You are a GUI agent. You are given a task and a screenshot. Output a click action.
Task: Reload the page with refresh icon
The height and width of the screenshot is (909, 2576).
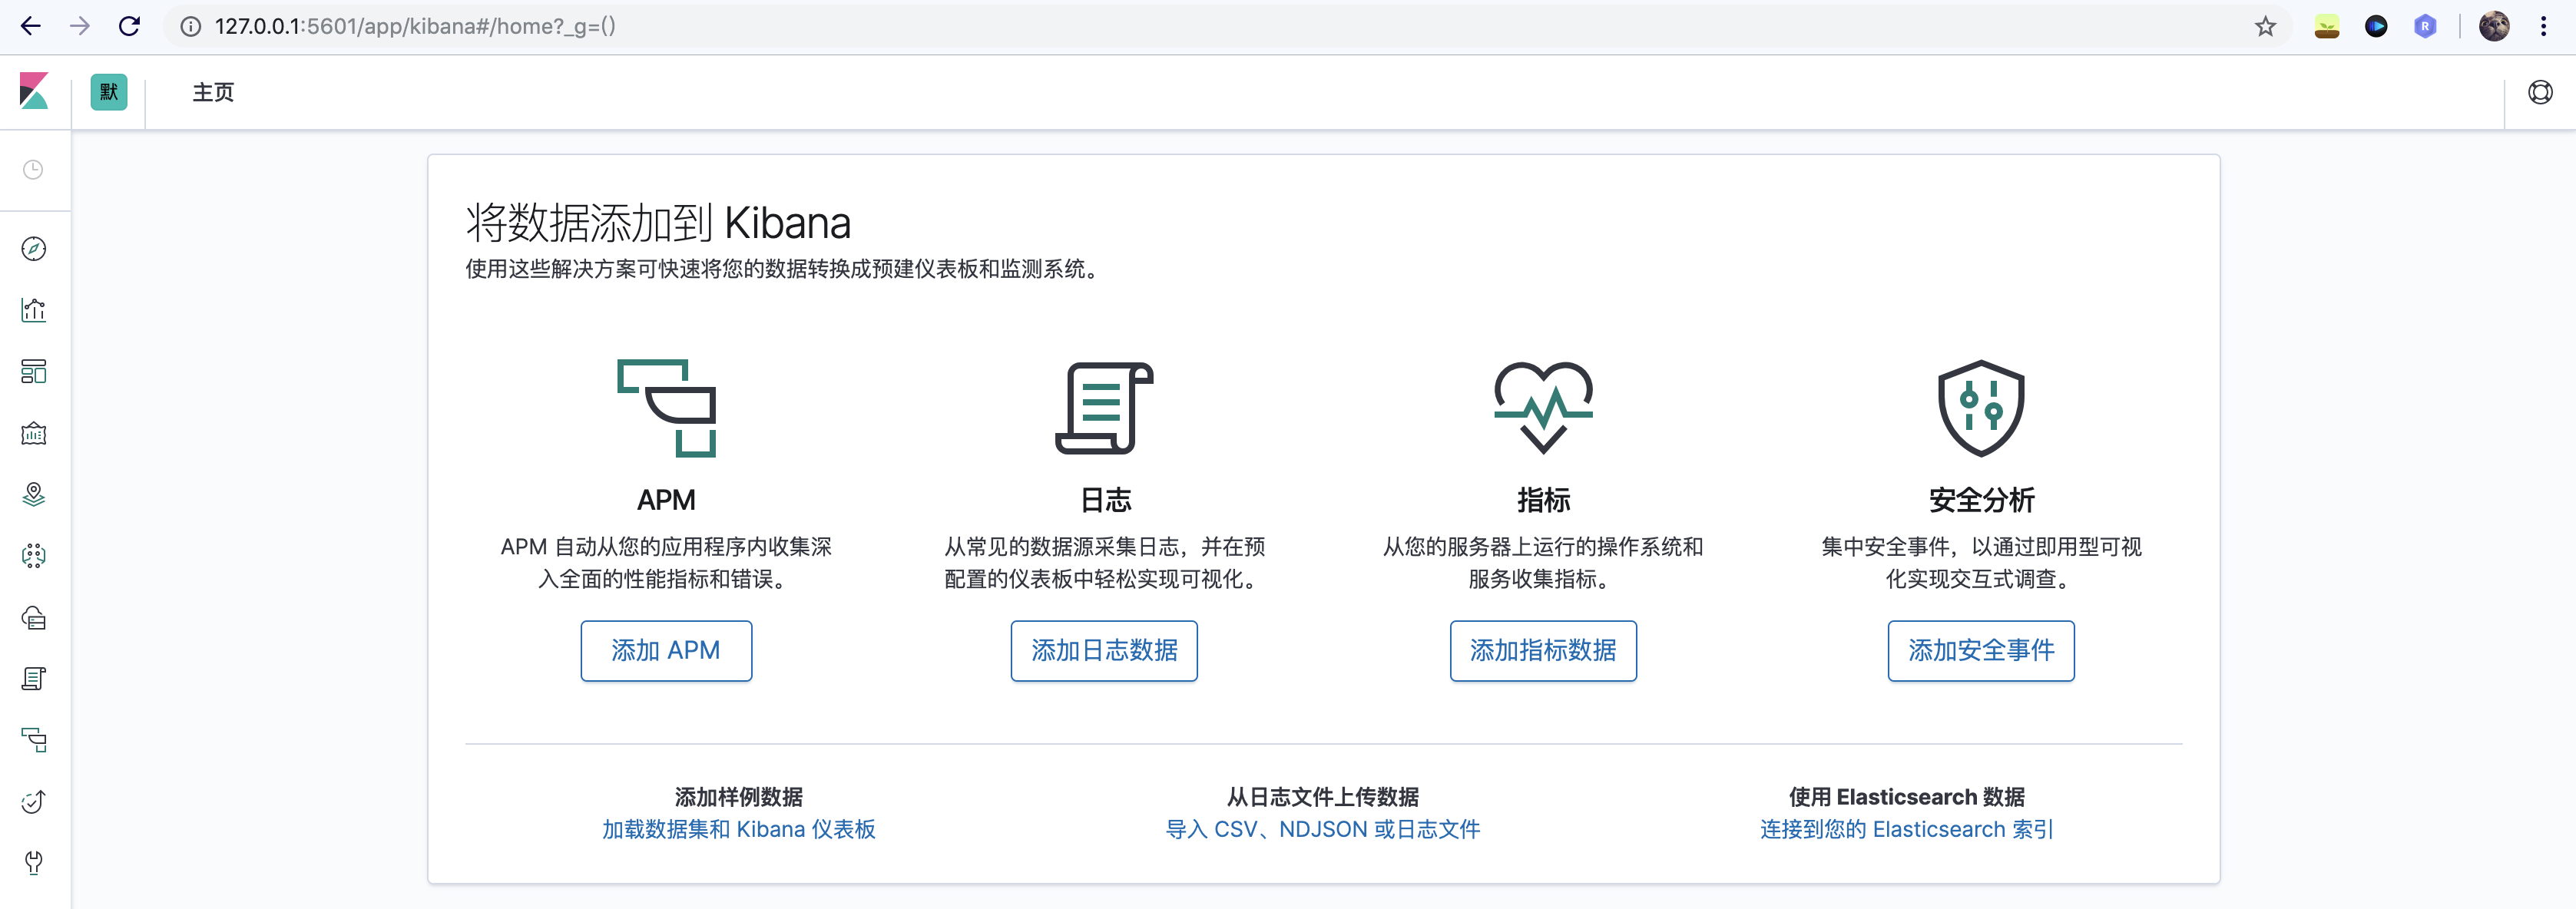[129, 26]
